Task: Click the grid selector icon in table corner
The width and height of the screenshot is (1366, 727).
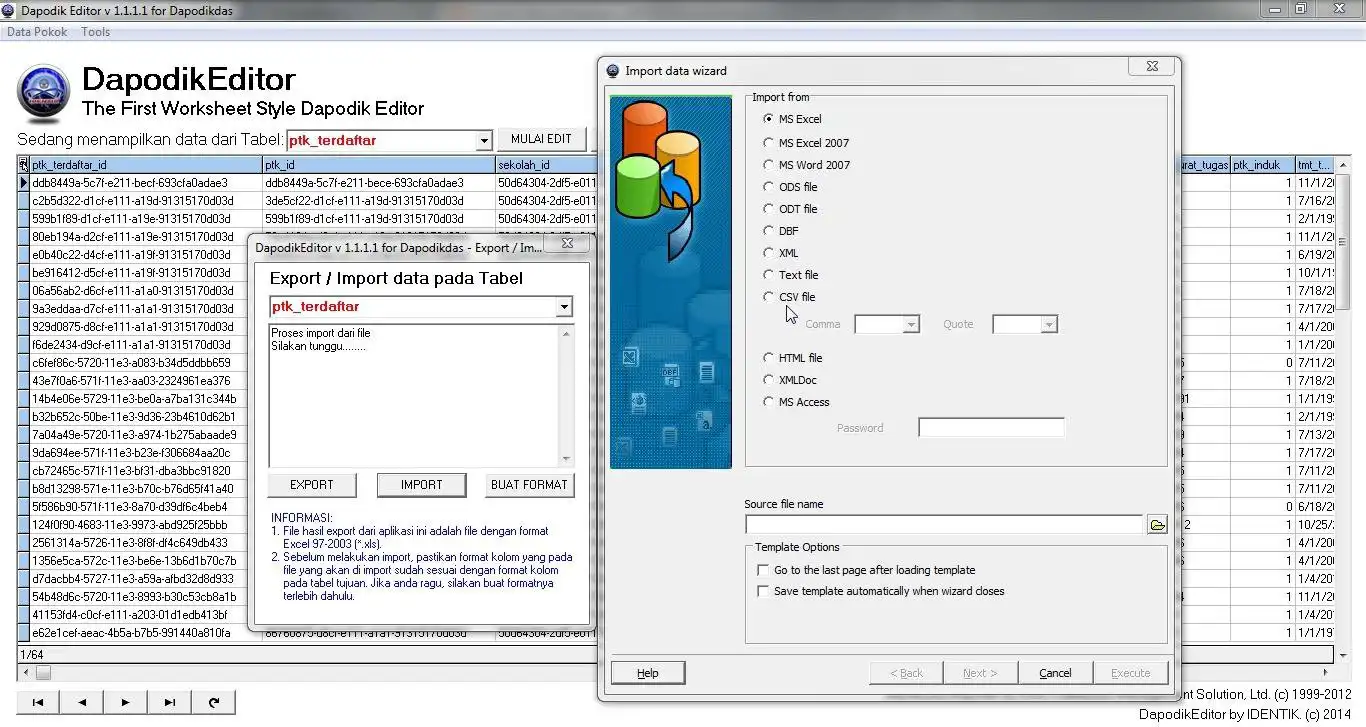Action: 24,165
